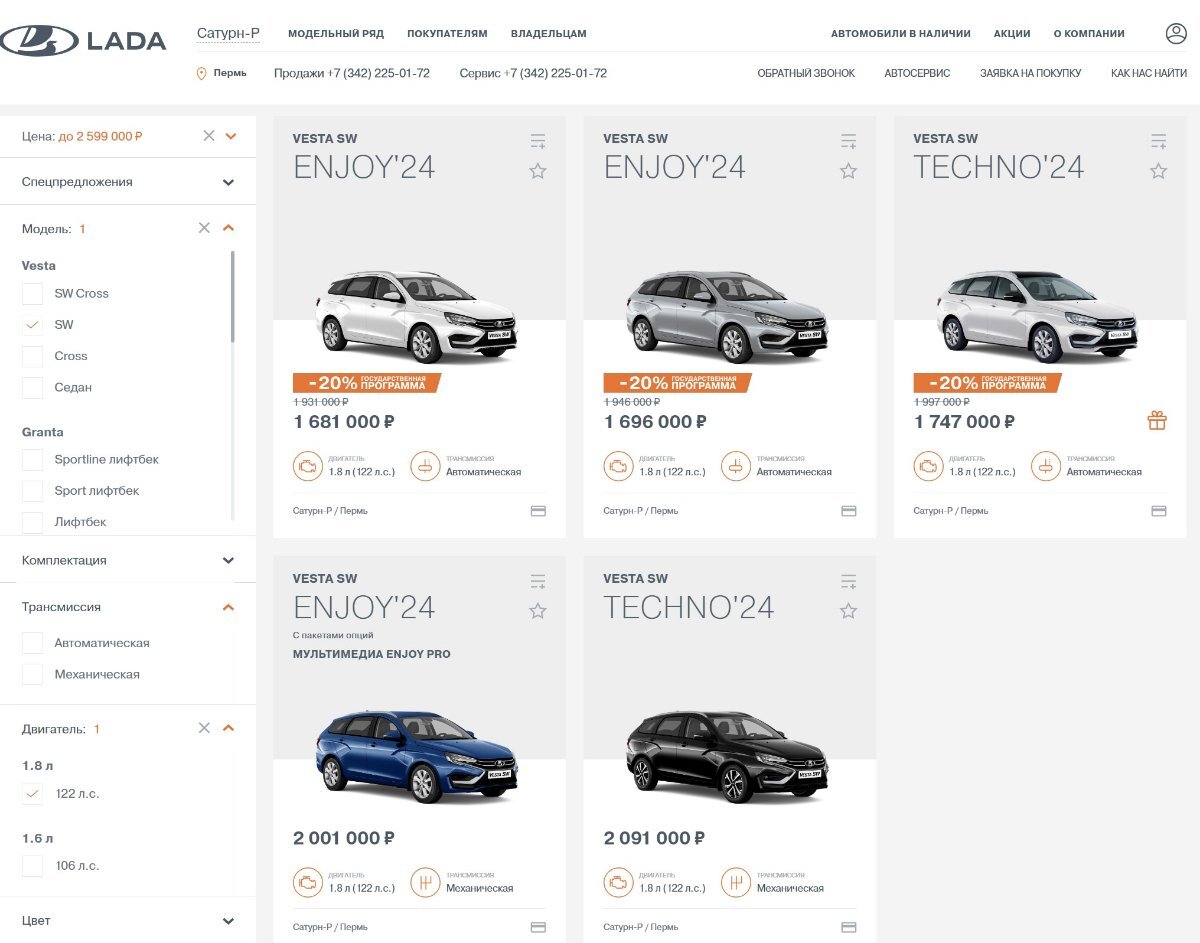Star the black 2 091 000 ₽ Techno'24

point(849,611)
